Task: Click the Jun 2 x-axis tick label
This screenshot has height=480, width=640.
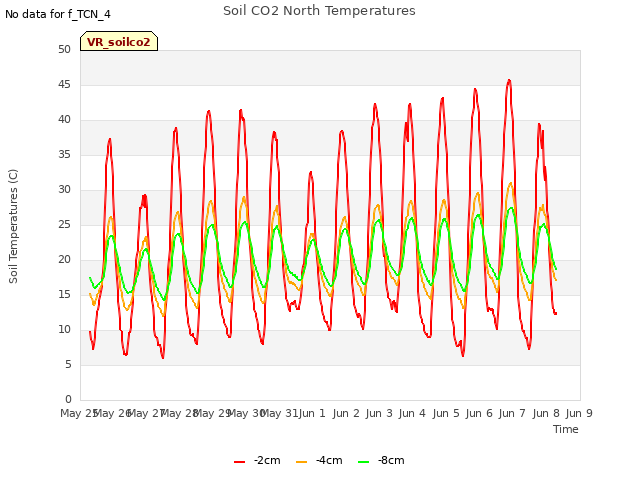Action: (x=346, y=413)
